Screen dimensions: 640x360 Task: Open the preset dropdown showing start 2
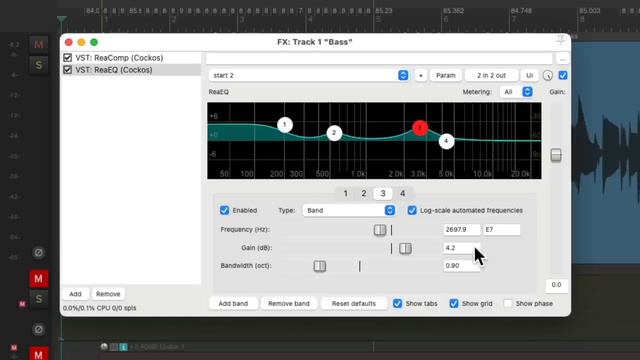point(309,76)
